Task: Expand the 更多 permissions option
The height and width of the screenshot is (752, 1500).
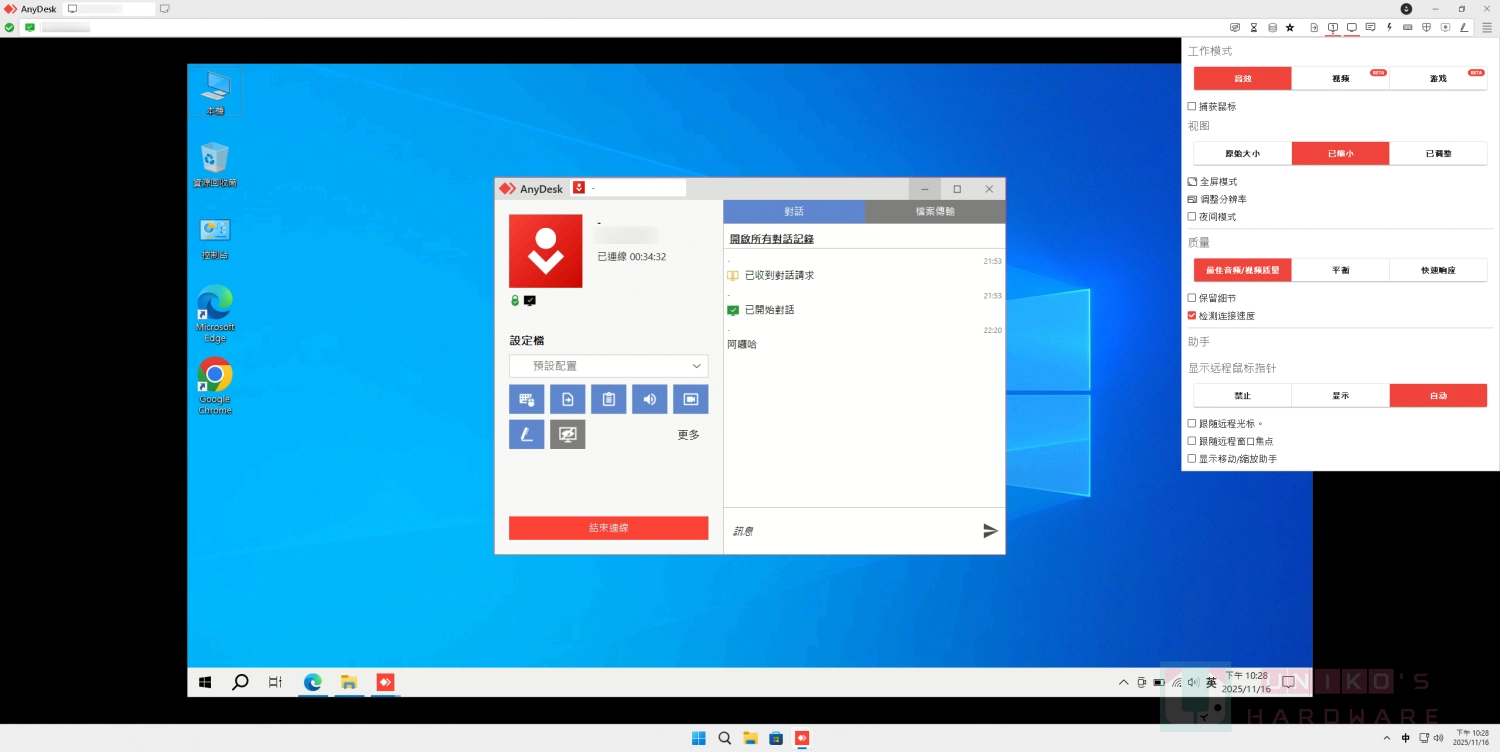Action: point(688,435)
